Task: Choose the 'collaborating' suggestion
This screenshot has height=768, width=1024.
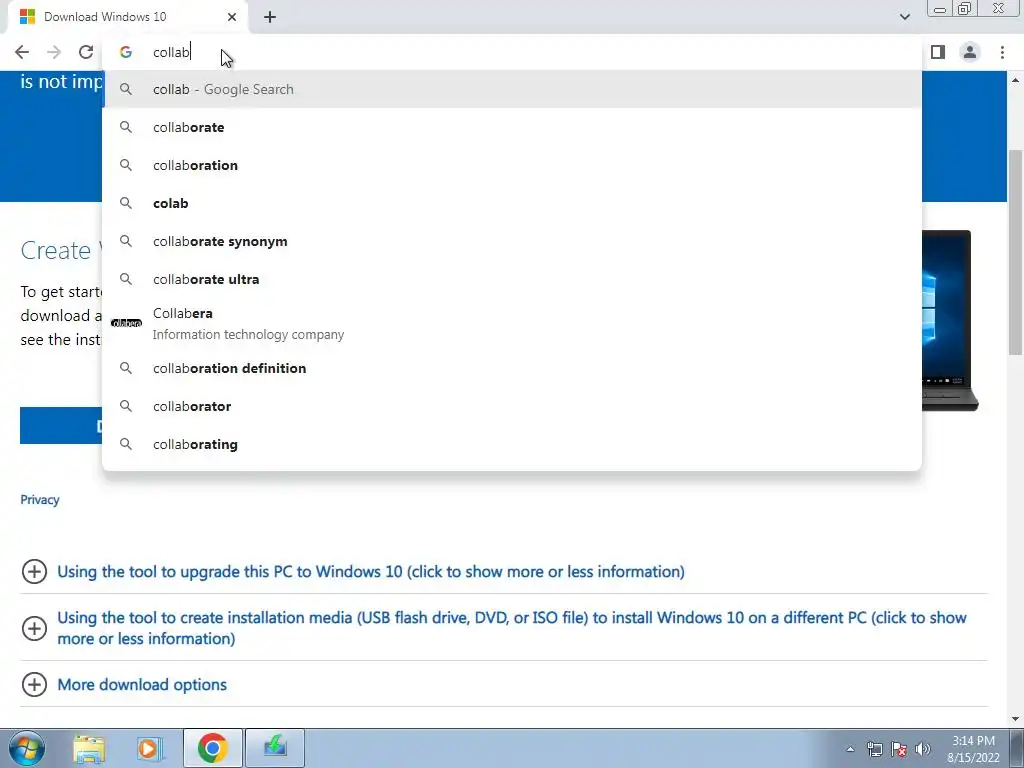Action: (x=512, y=444)
